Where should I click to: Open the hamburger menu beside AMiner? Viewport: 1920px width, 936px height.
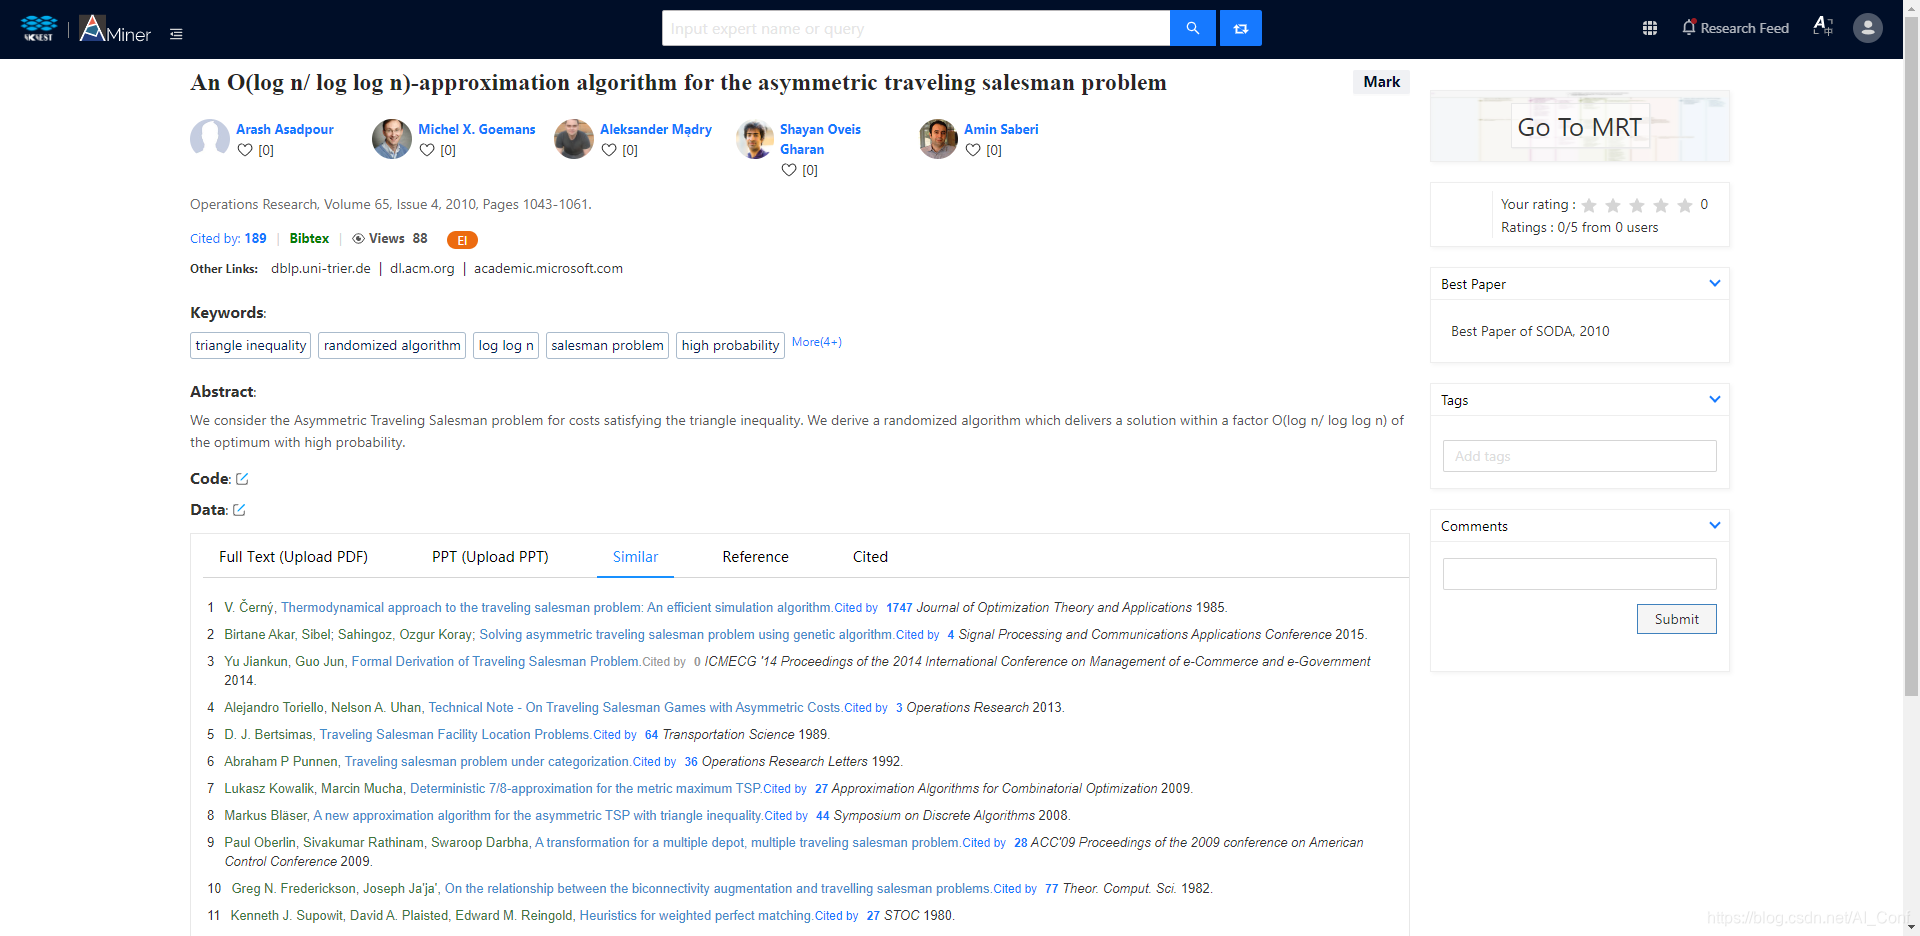coord(176,34)
